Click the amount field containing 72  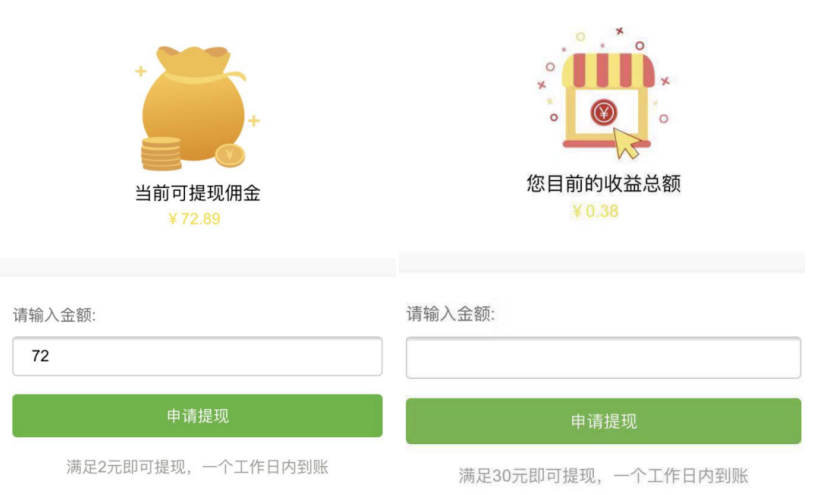[x=197, y=356]
